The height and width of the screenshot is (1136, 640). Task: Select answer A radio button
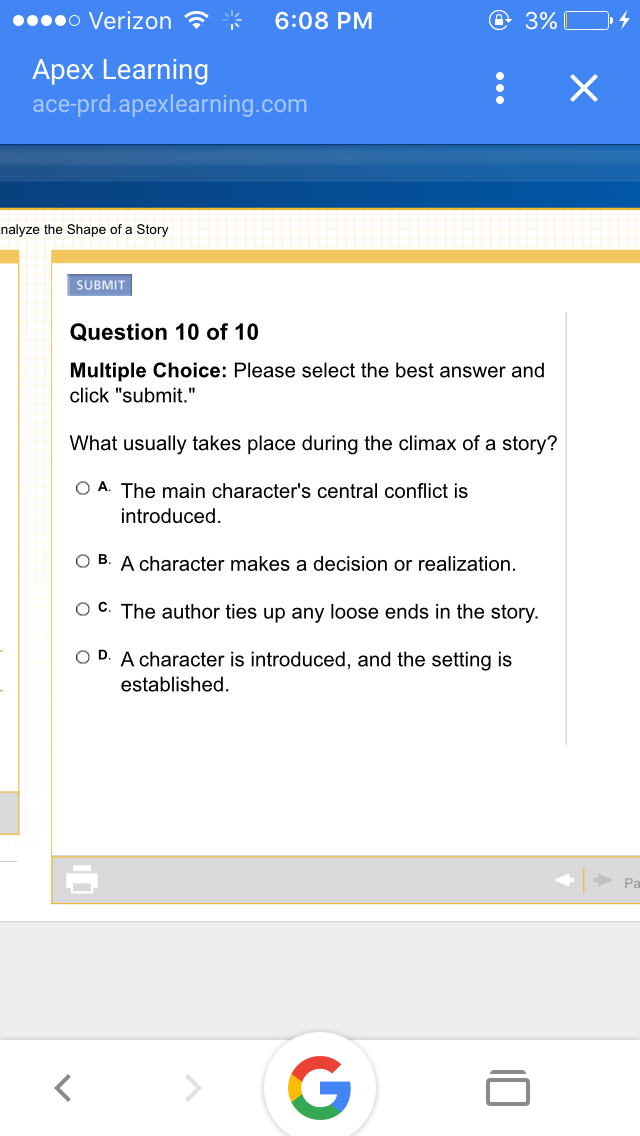tap(82, 489)
